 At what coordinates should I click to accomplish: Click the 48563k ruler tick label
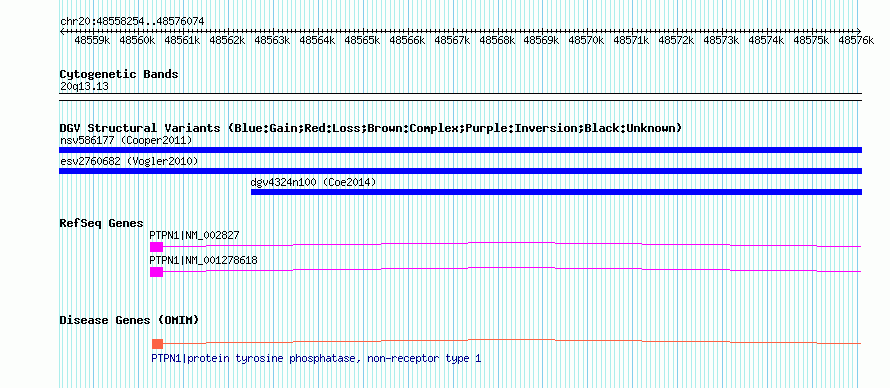click(272, 41)
